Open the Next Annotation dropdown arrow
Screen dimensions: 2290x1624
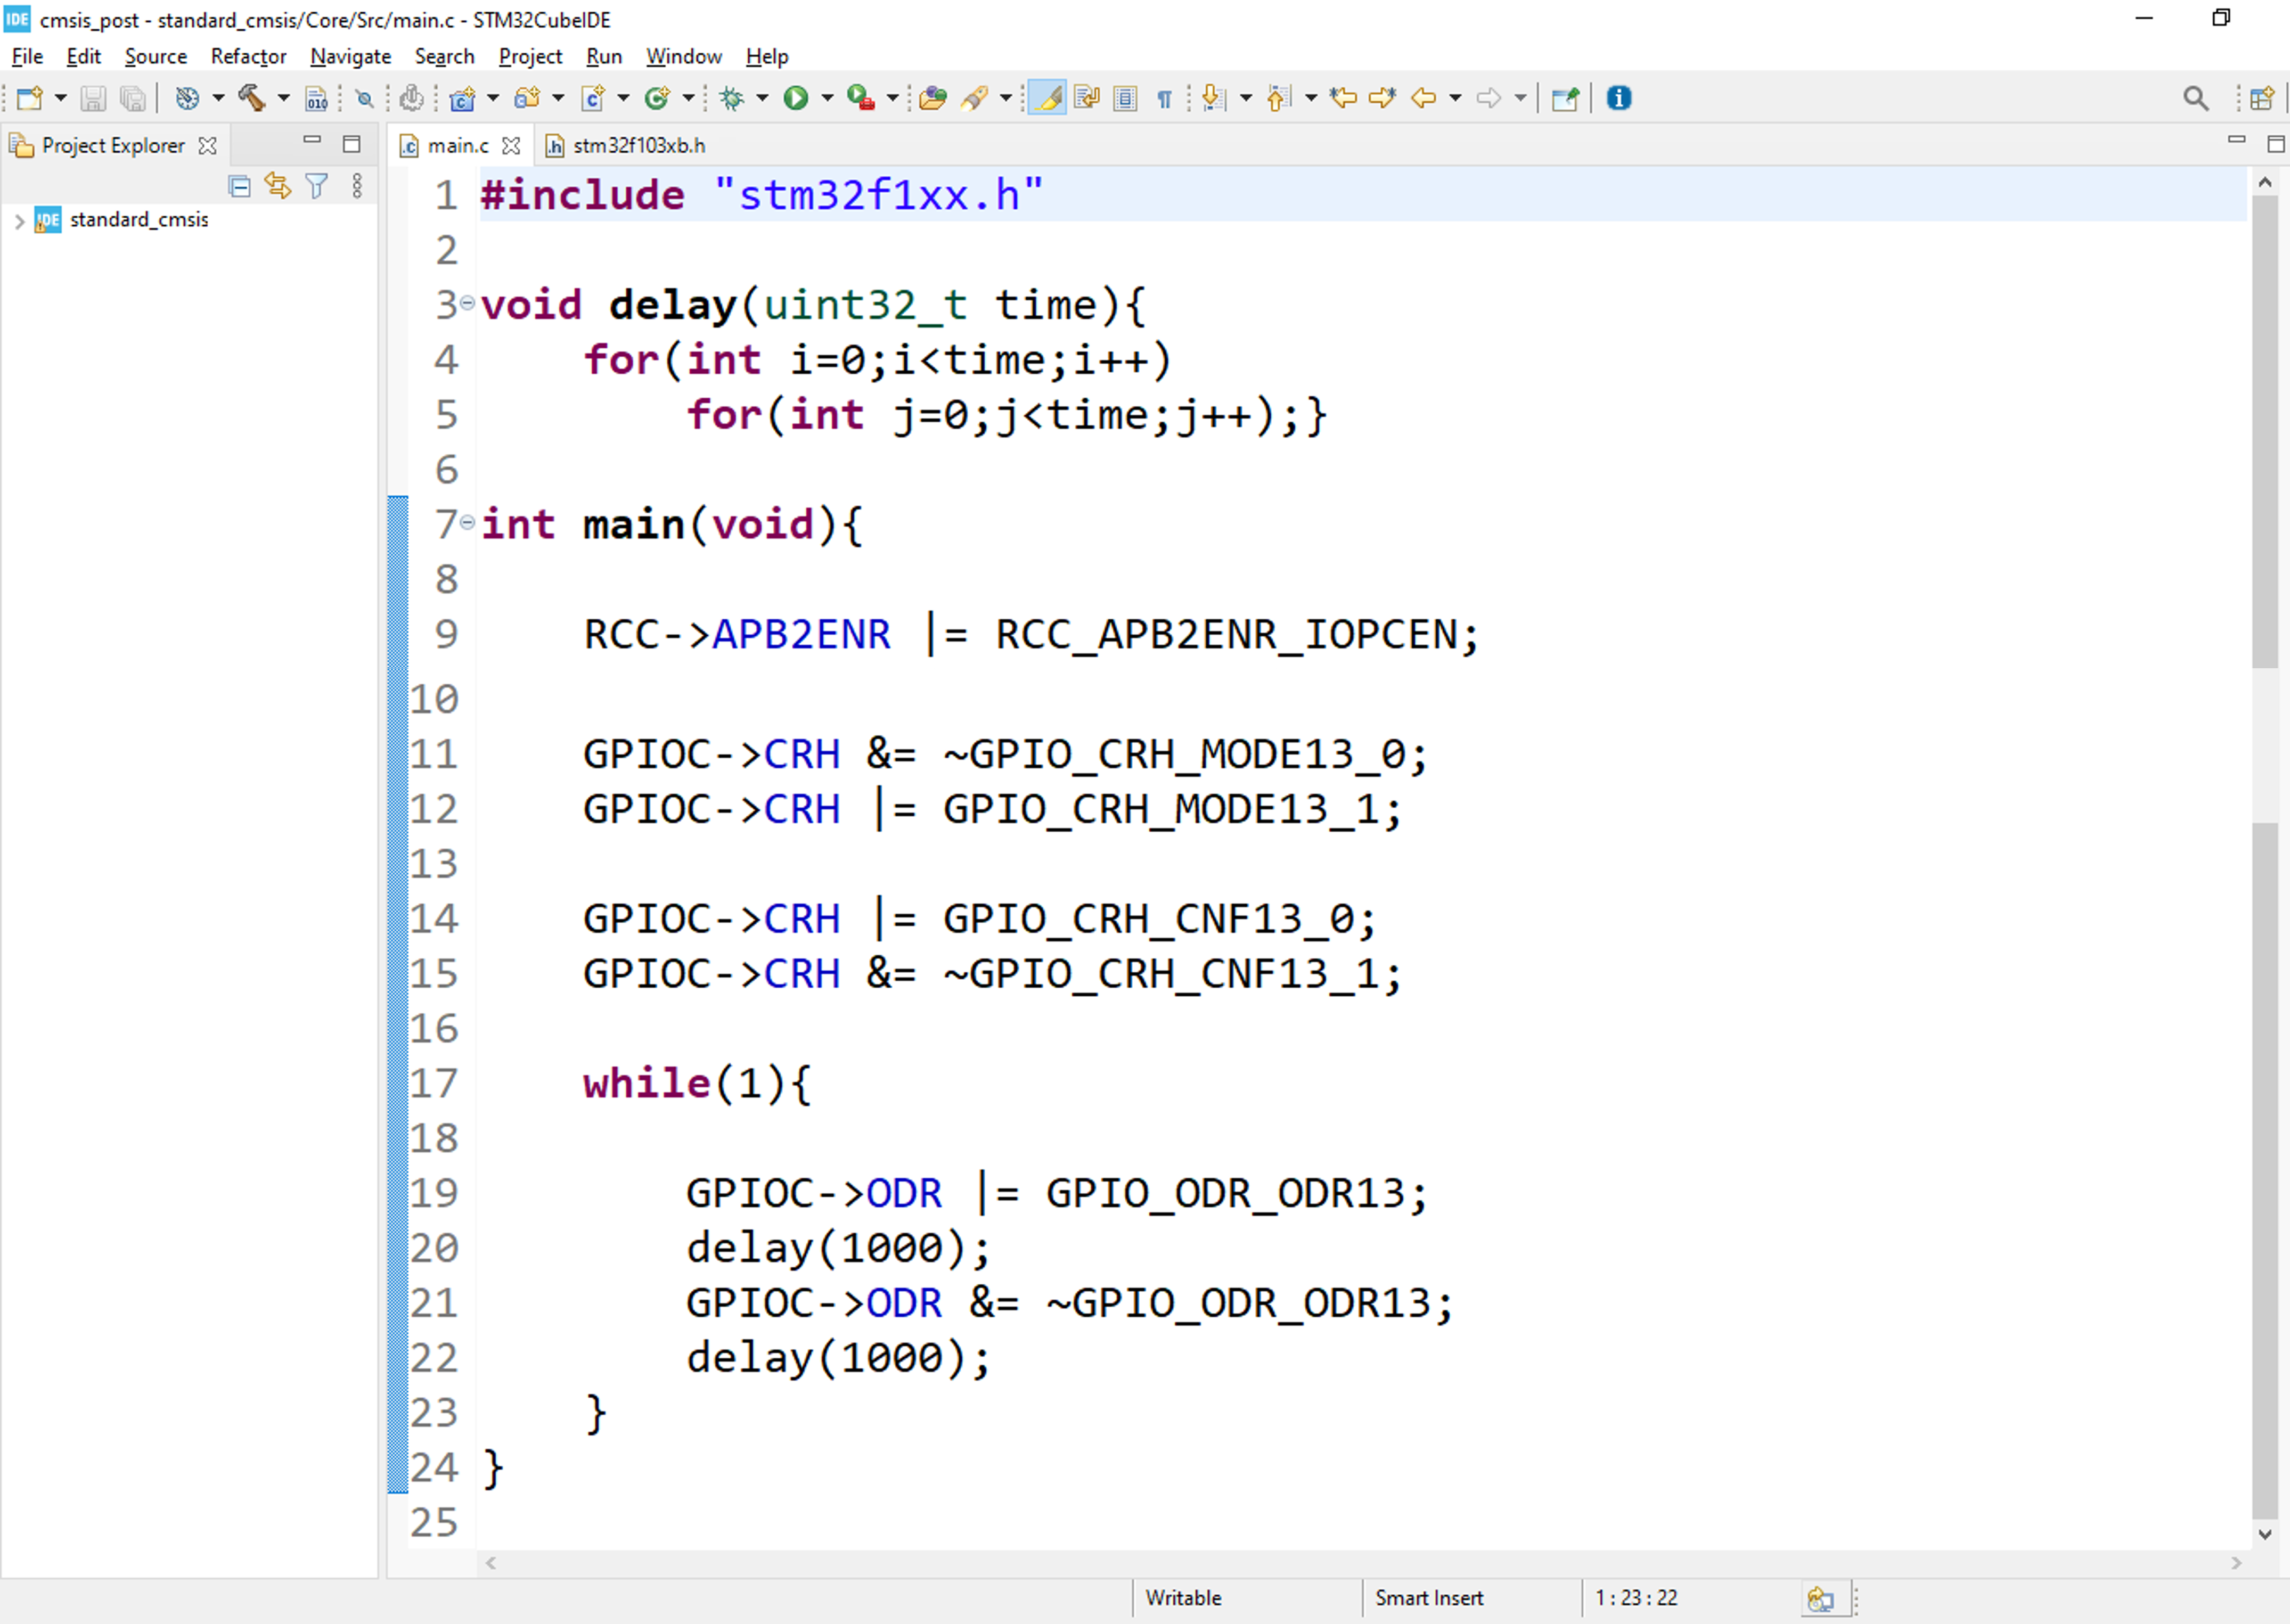point(1246,98)
